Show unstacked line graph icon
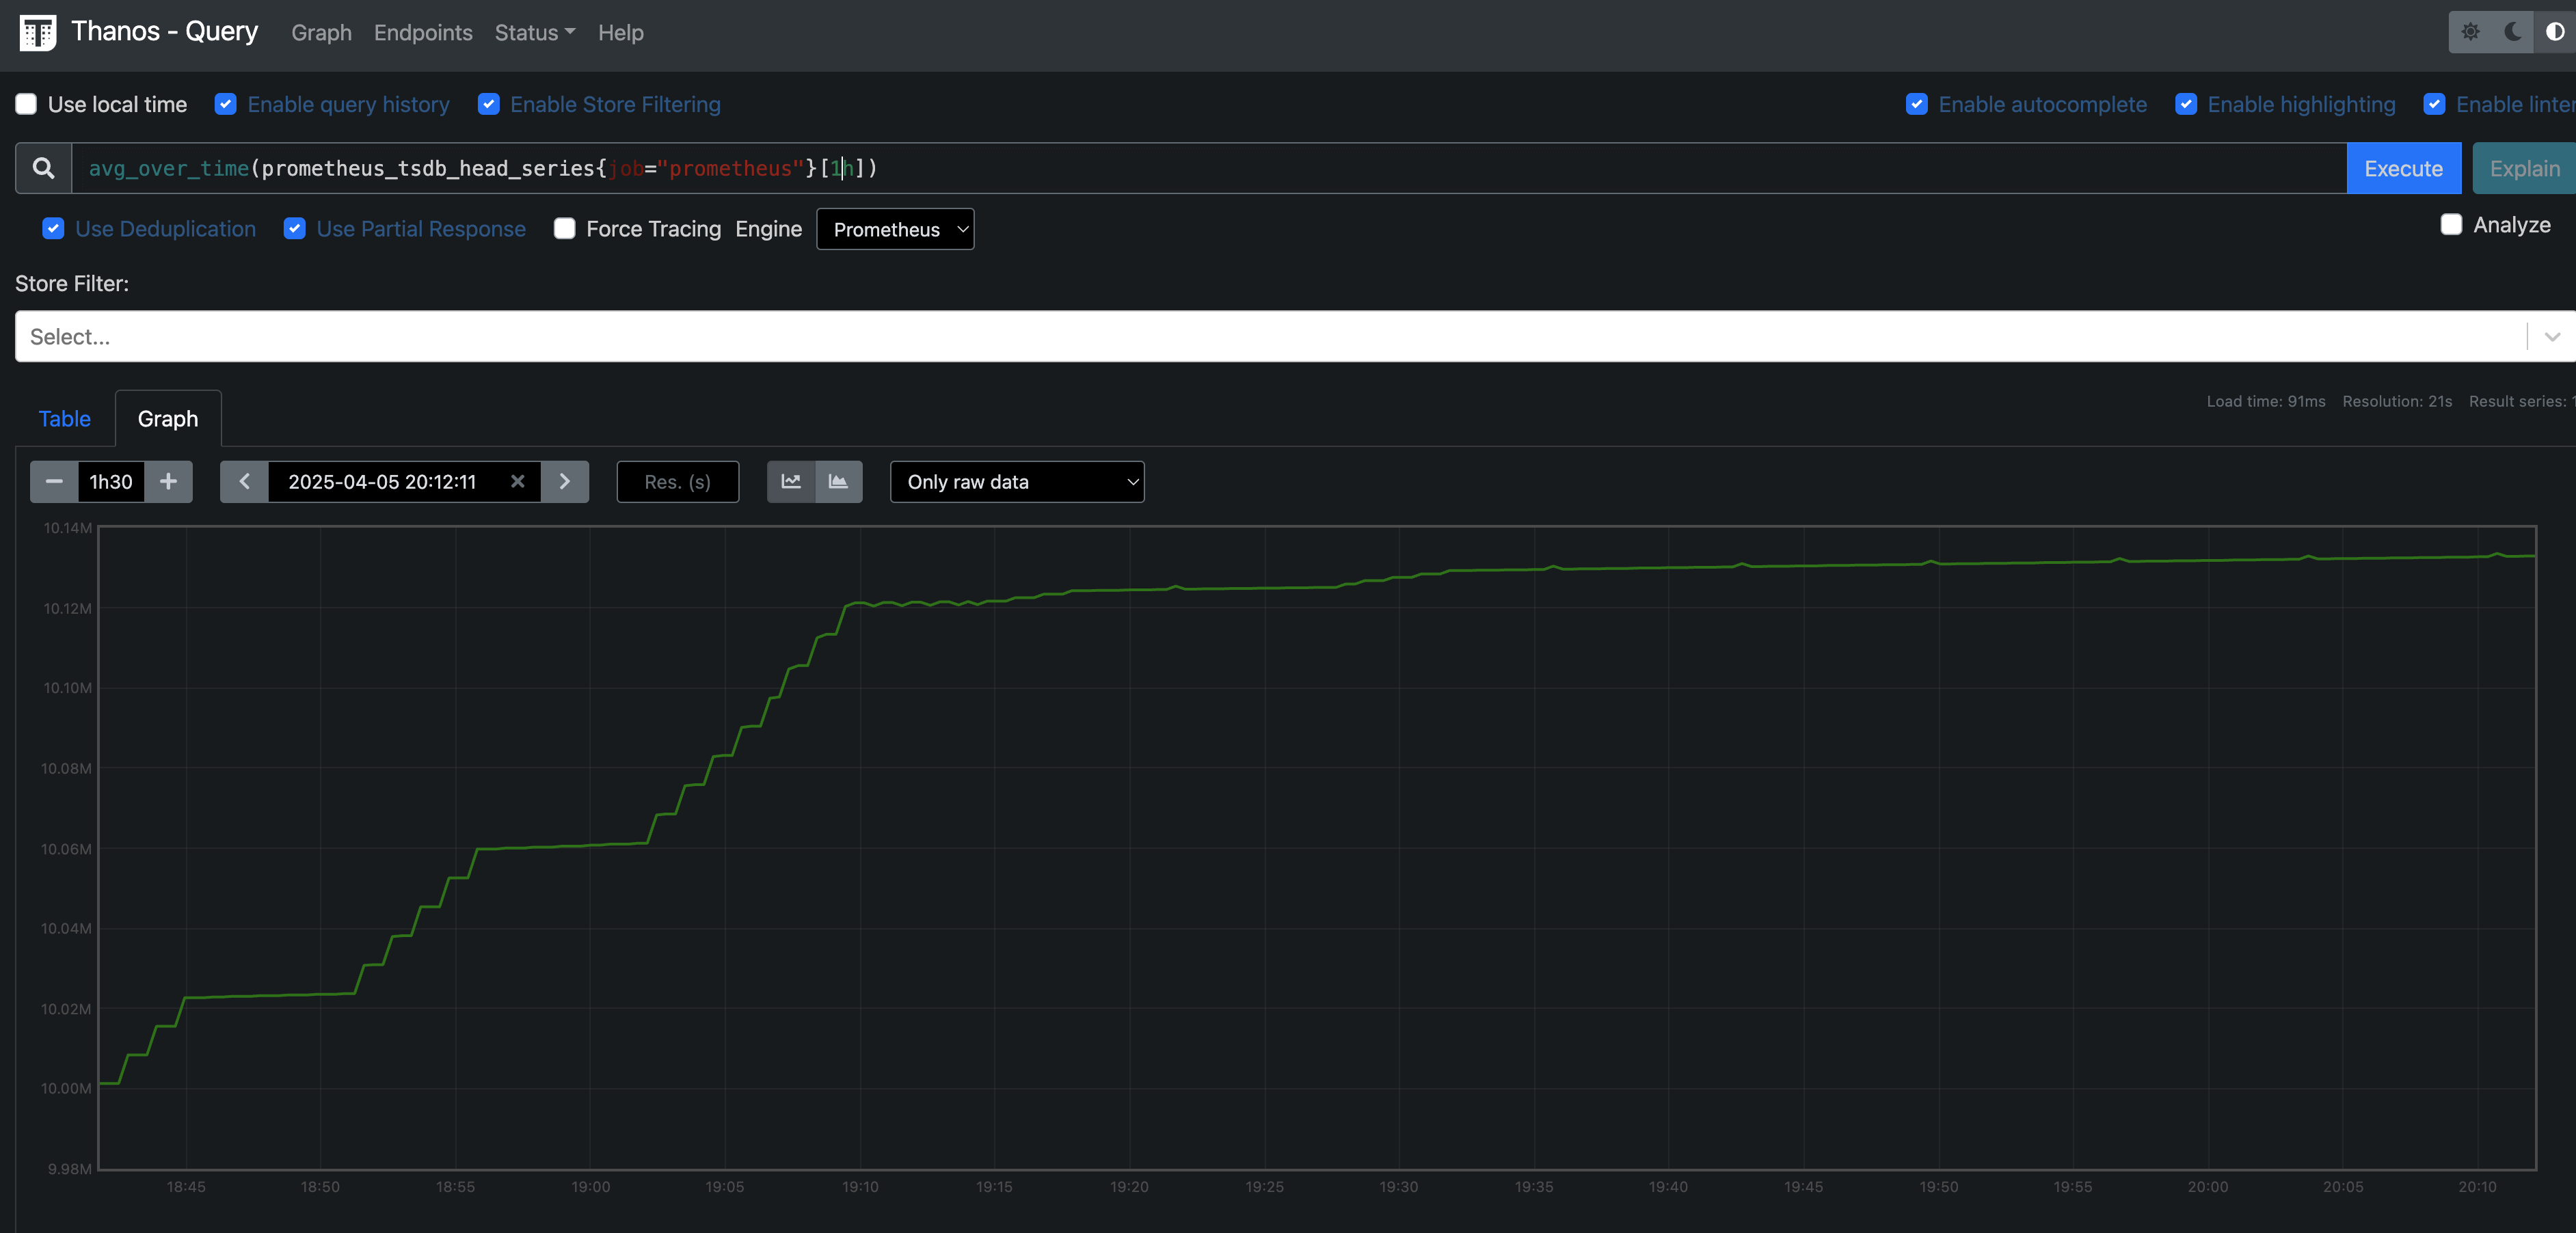This screenshot has width=2576, height=1233. (x=791, y=482)
